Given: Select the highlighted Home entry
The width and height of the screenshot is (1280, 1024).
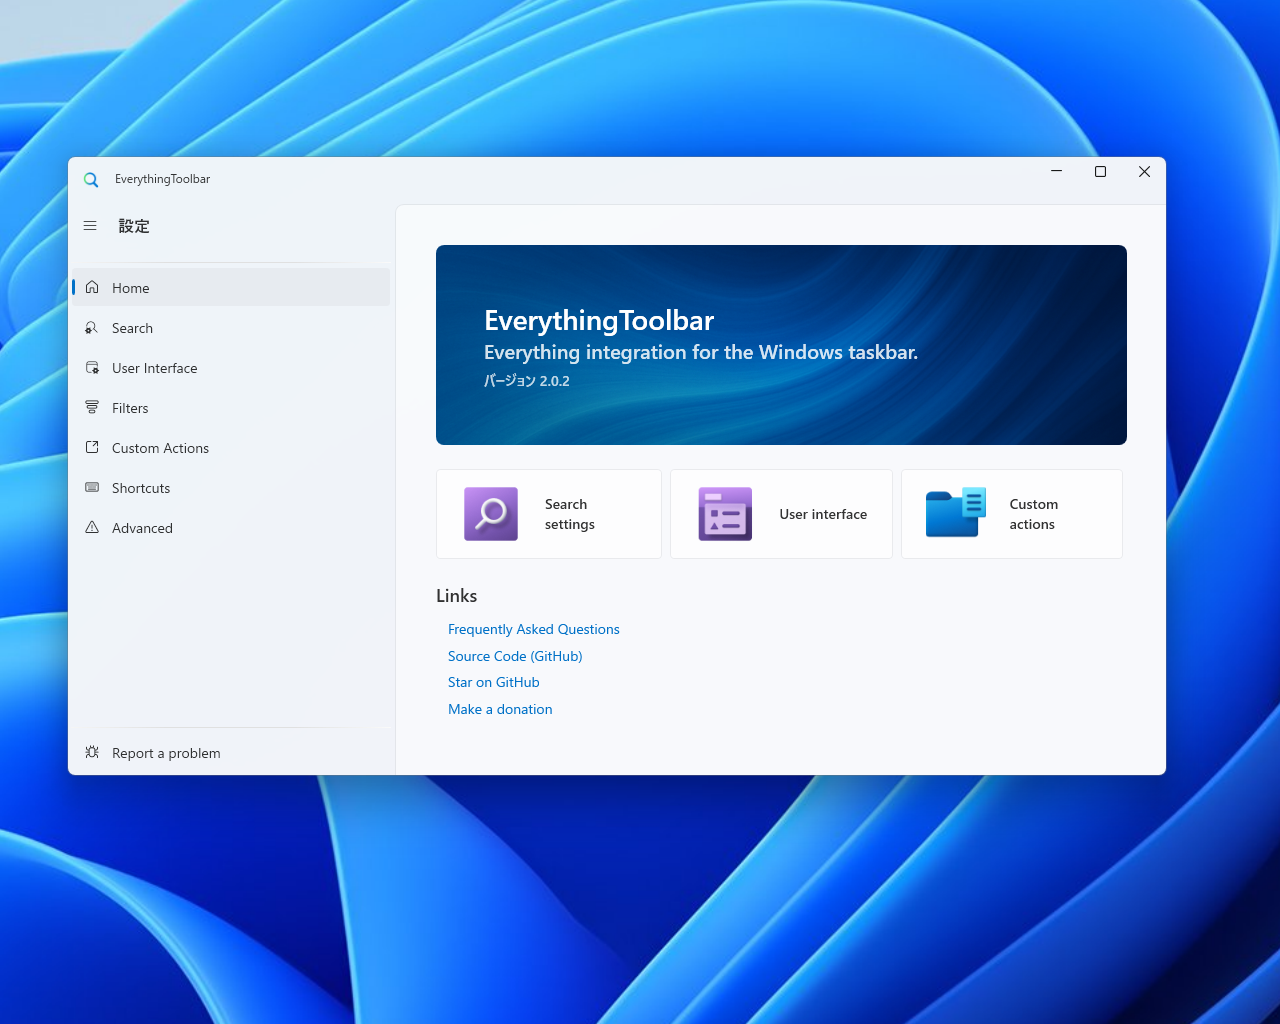Looking at the screenshot, I should (x=130, y=287).
